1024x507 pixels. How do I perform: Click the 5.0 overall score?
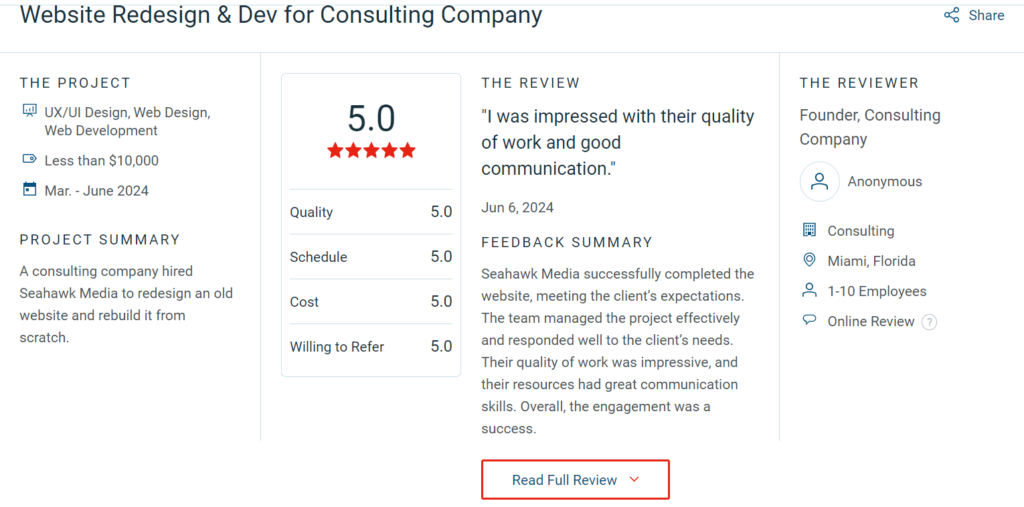point(371,118)
